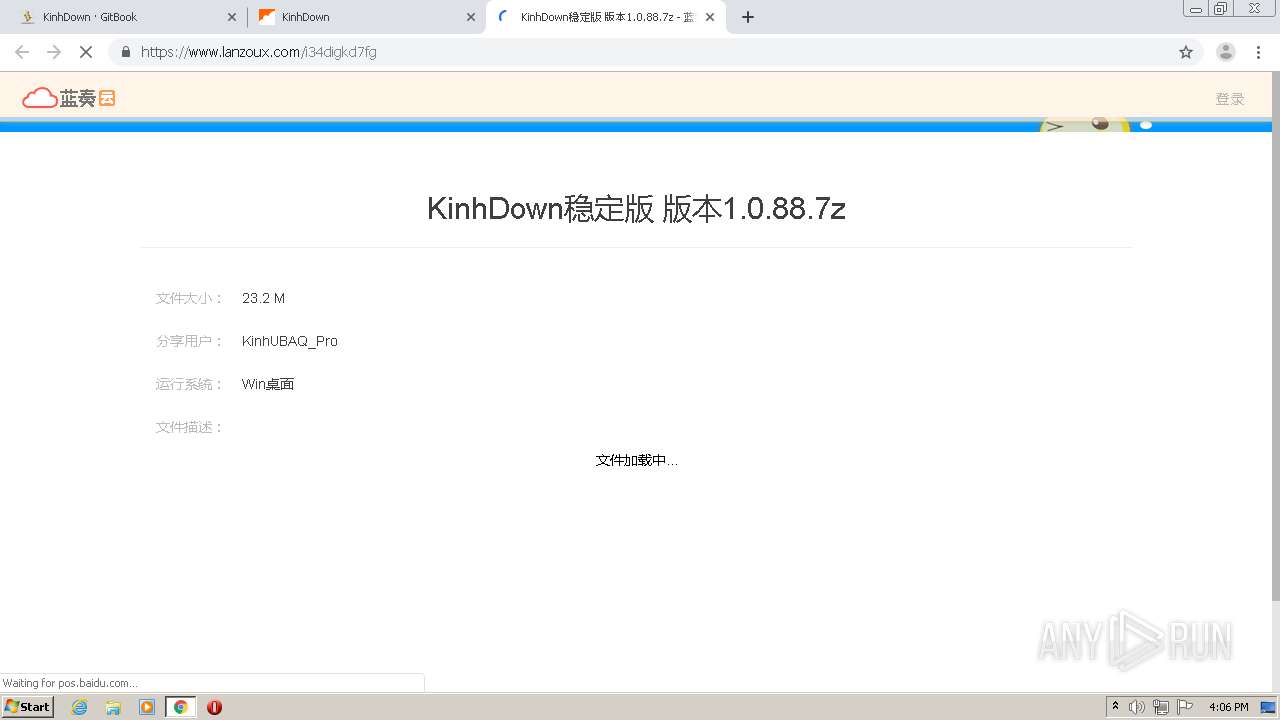1280x720 pixels.
Task: Click the Waiting for pos.baidu.com status text
Action: (70, 683)
